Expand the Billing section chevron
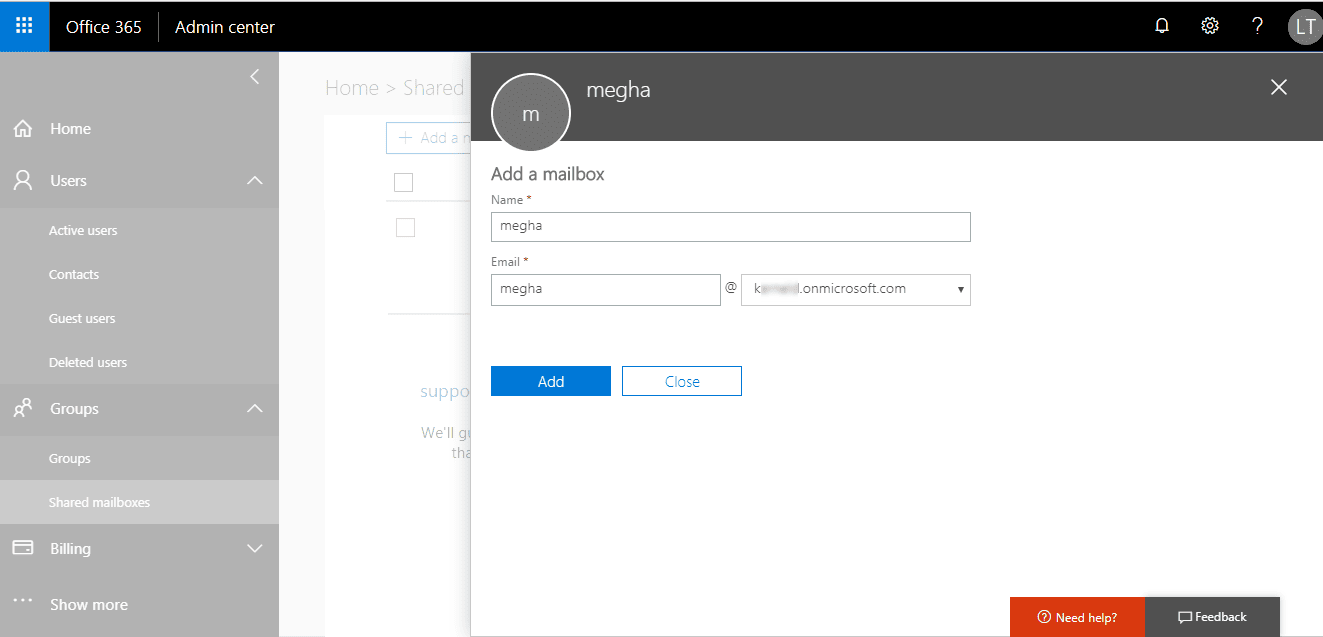 tap(255, 549)
